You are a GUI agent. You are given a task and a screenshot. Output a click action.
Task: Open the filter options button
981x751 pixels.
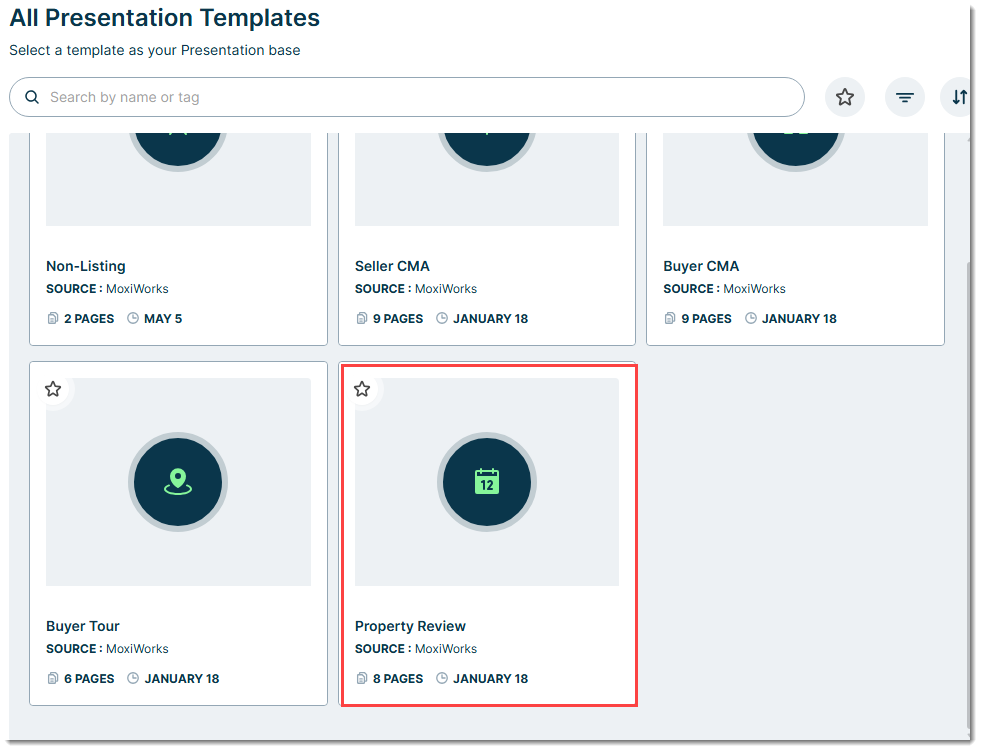905,97
